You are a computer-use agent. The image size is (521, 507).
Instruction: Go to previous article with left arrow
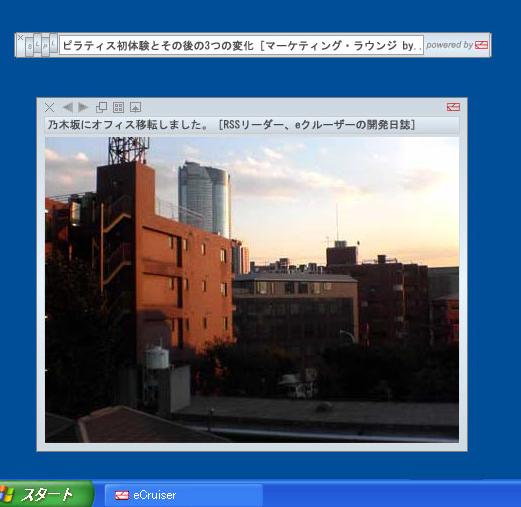point(68,107)
